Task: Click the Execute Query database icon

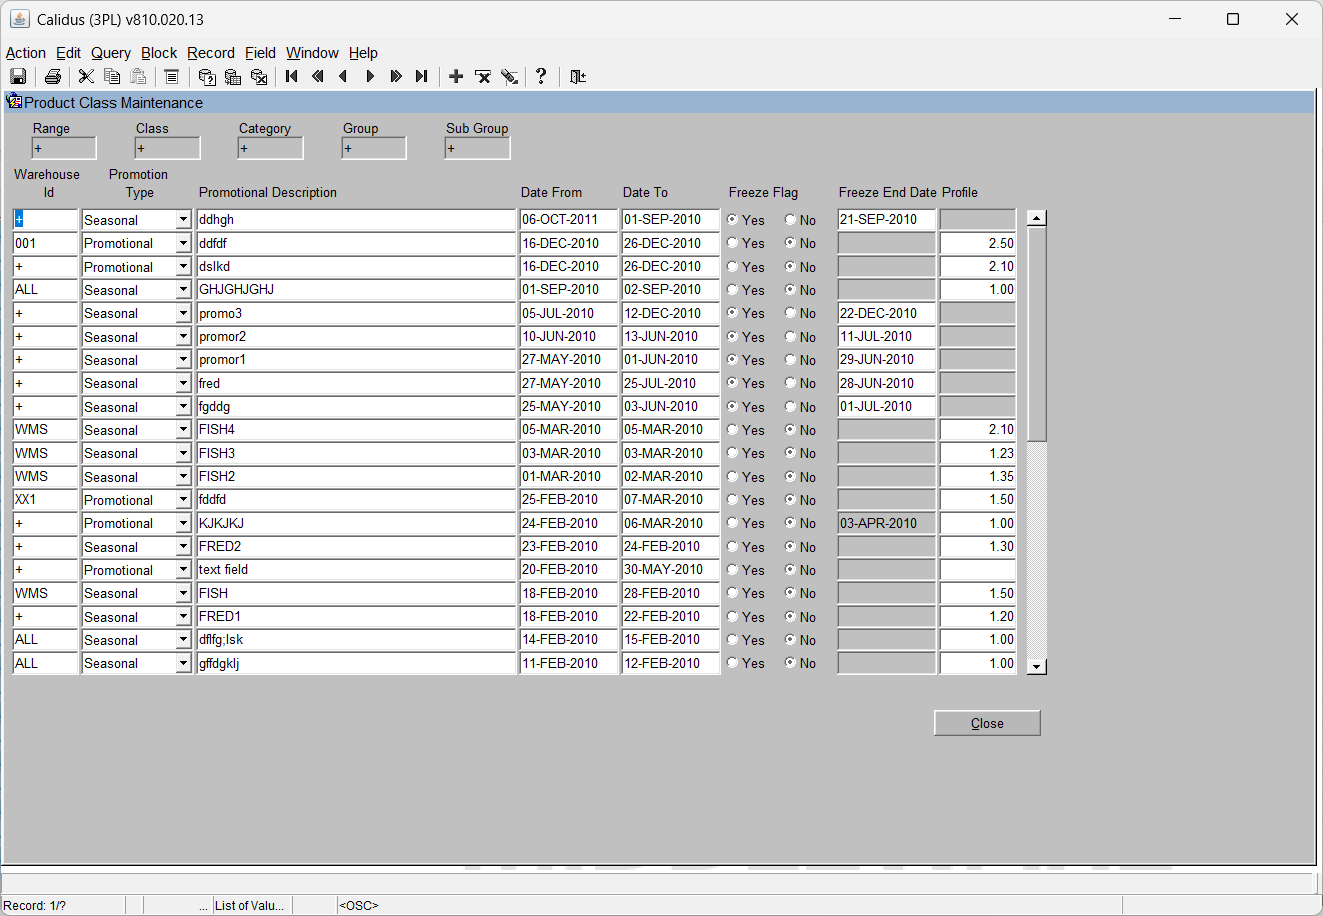Action: point(233,76)
